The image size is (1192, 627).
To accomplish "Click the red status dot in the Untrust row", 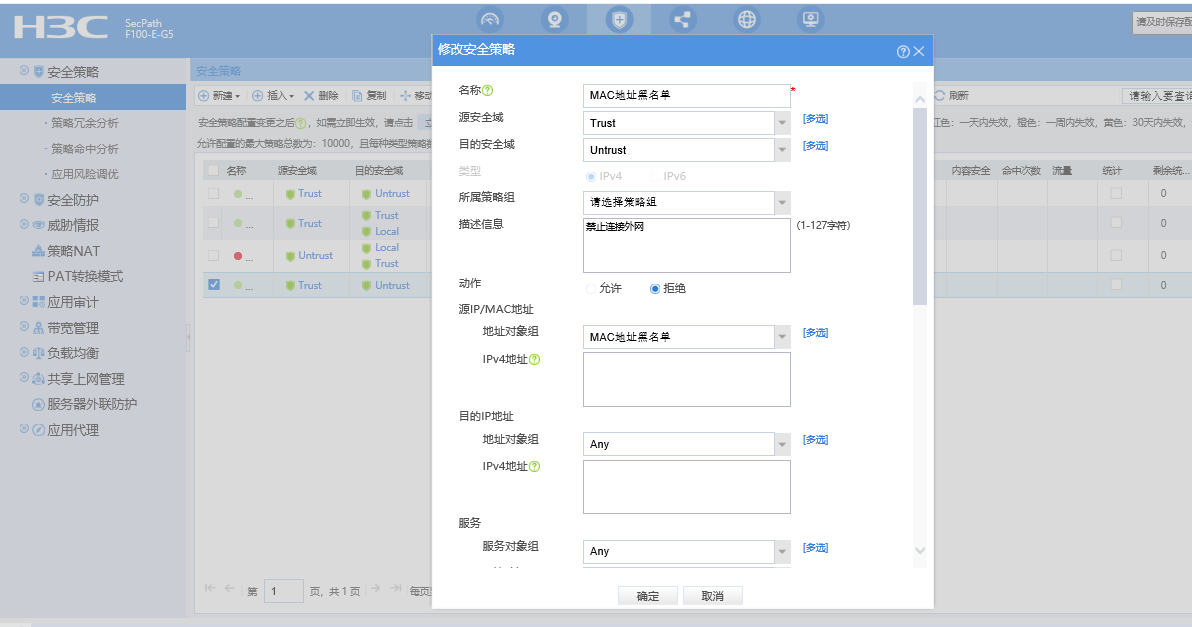I will pos(238,256).
